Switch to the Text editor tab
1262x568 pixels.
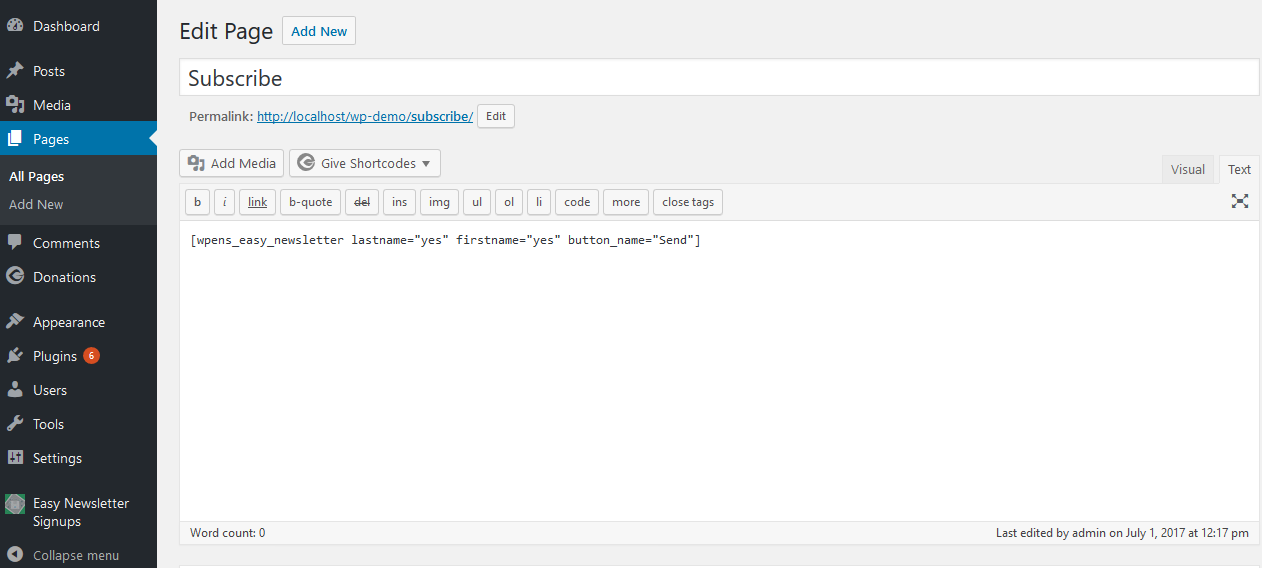click(x=1239, y=169)
